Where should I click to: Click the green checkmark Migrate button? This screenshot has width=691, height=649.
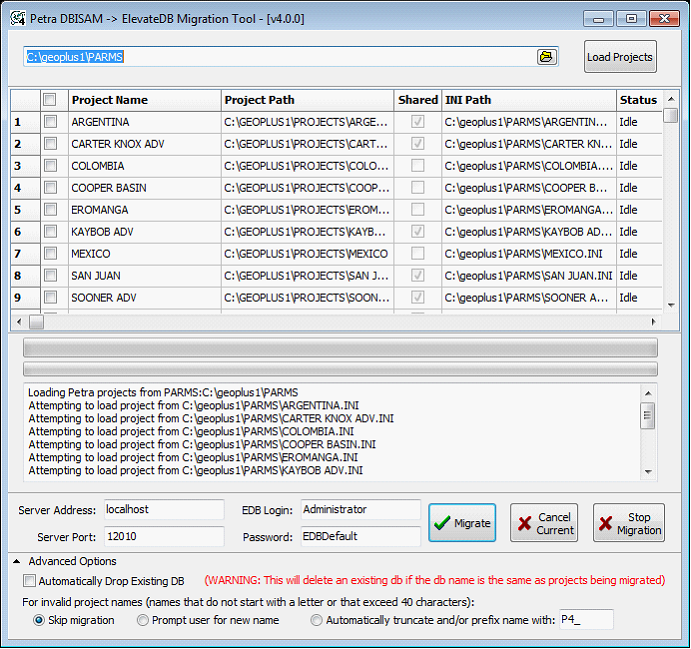click(x=462, y=523)
